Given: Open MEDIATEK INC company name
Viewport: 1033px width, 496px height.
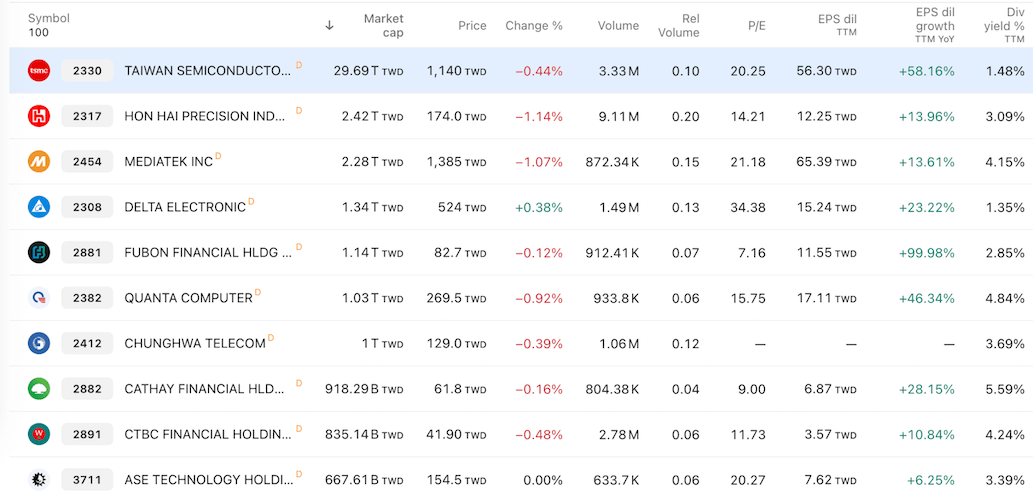Looking at the screenshot, I should pos(169,162).
